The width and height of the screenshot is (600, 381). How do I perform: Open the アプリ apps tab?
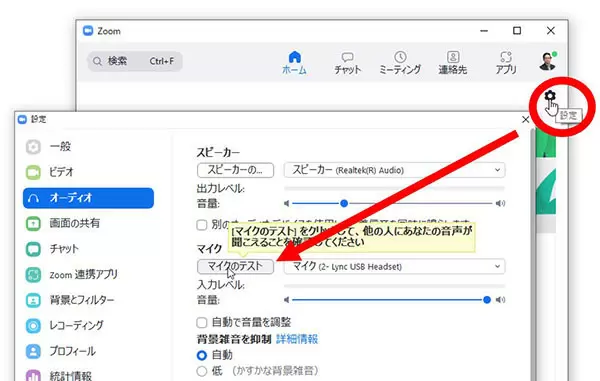[x=506, y=63]
